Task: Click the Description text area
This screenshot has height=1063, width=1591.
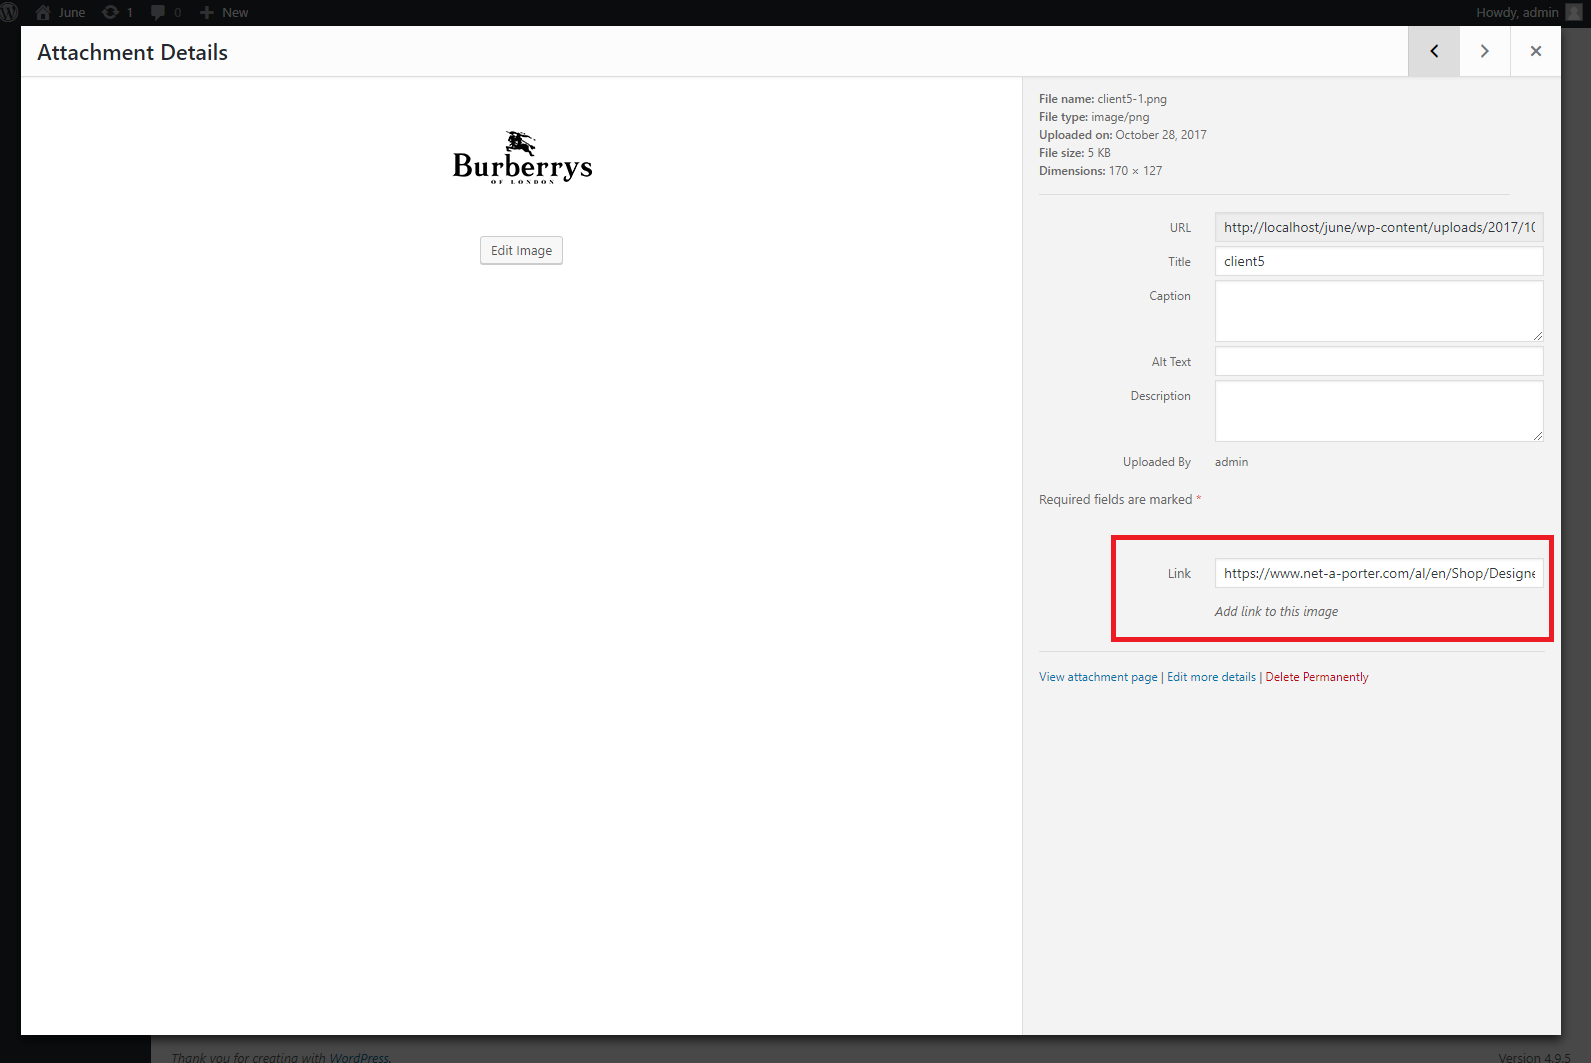Action: tap(1379, 411)
